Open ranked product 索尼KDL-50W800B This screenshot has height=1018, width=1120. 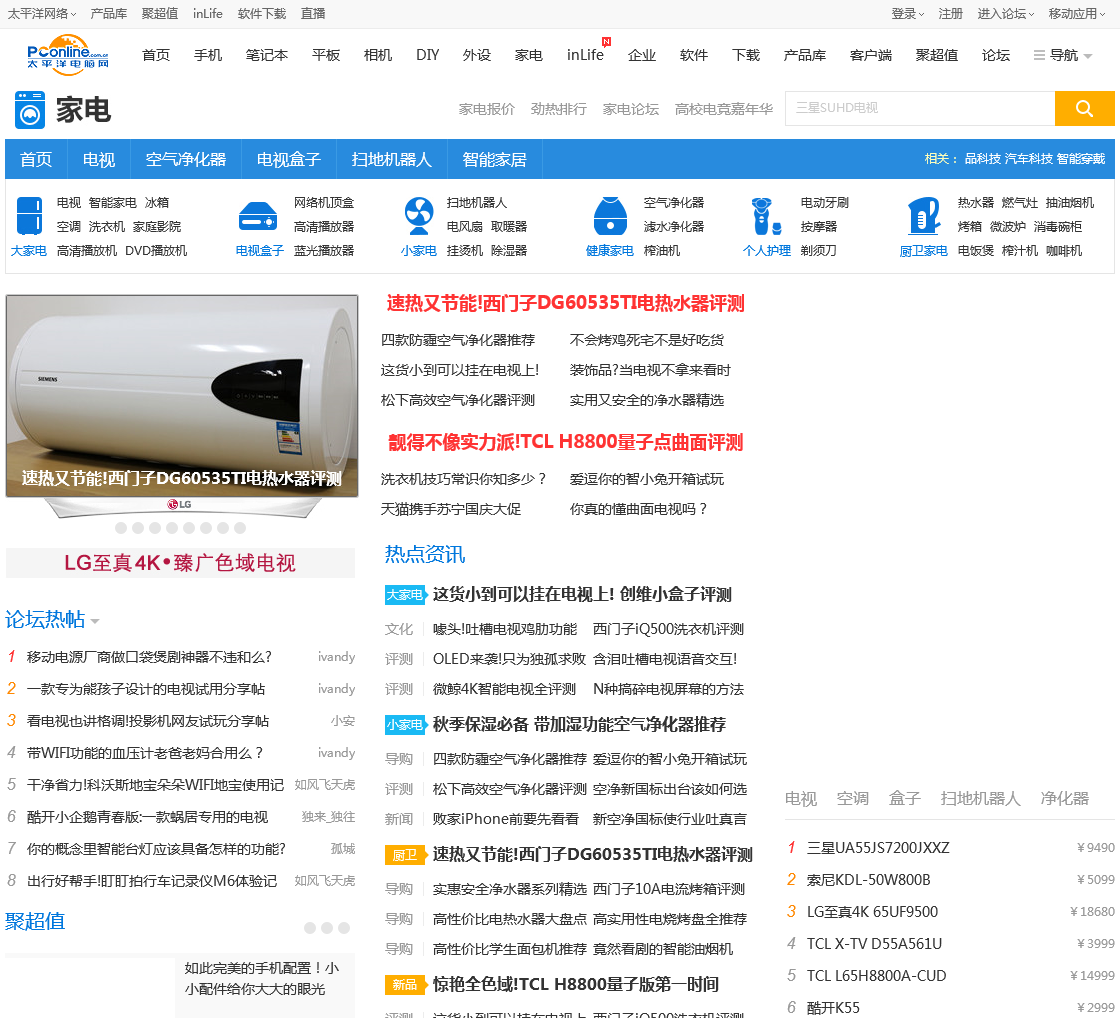tap(869, 879)
